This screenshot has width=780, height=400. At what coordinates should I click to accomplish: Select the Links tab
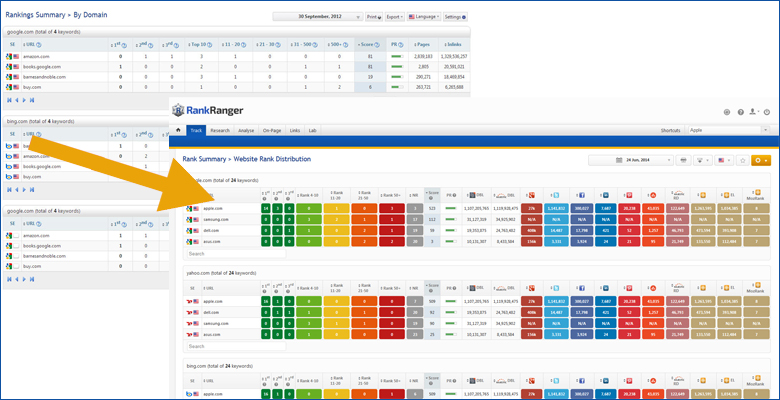294,130
